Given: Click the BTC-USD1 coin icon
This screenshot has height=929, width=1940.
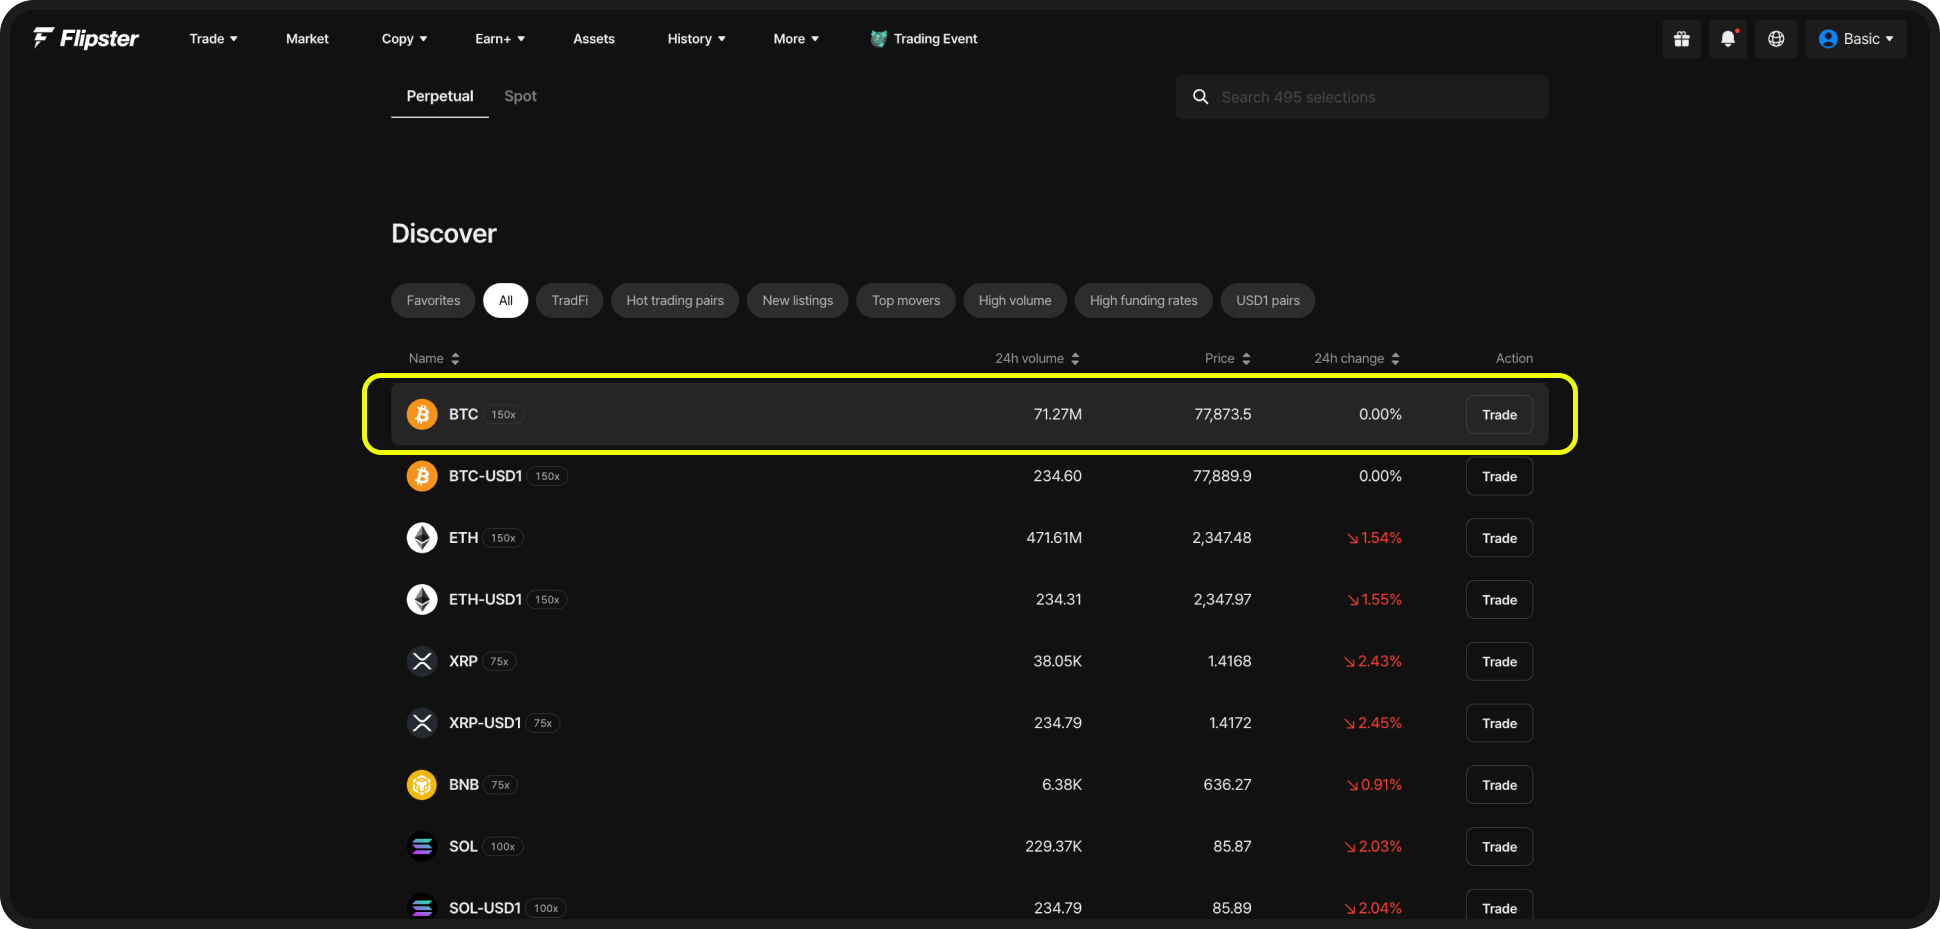Looking at the screenshot, I should click(422, 476).
